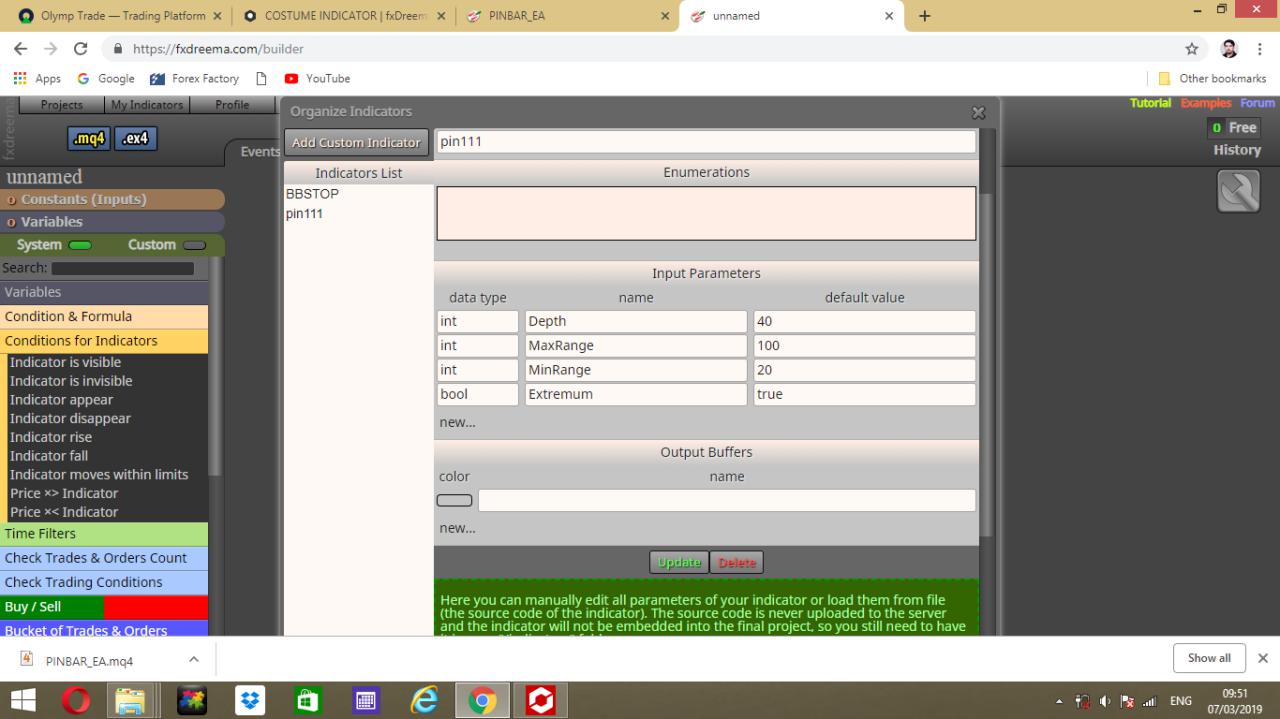Screen dimensions: 1280x719
Task: Click Depth default value field
Action: 864,321
